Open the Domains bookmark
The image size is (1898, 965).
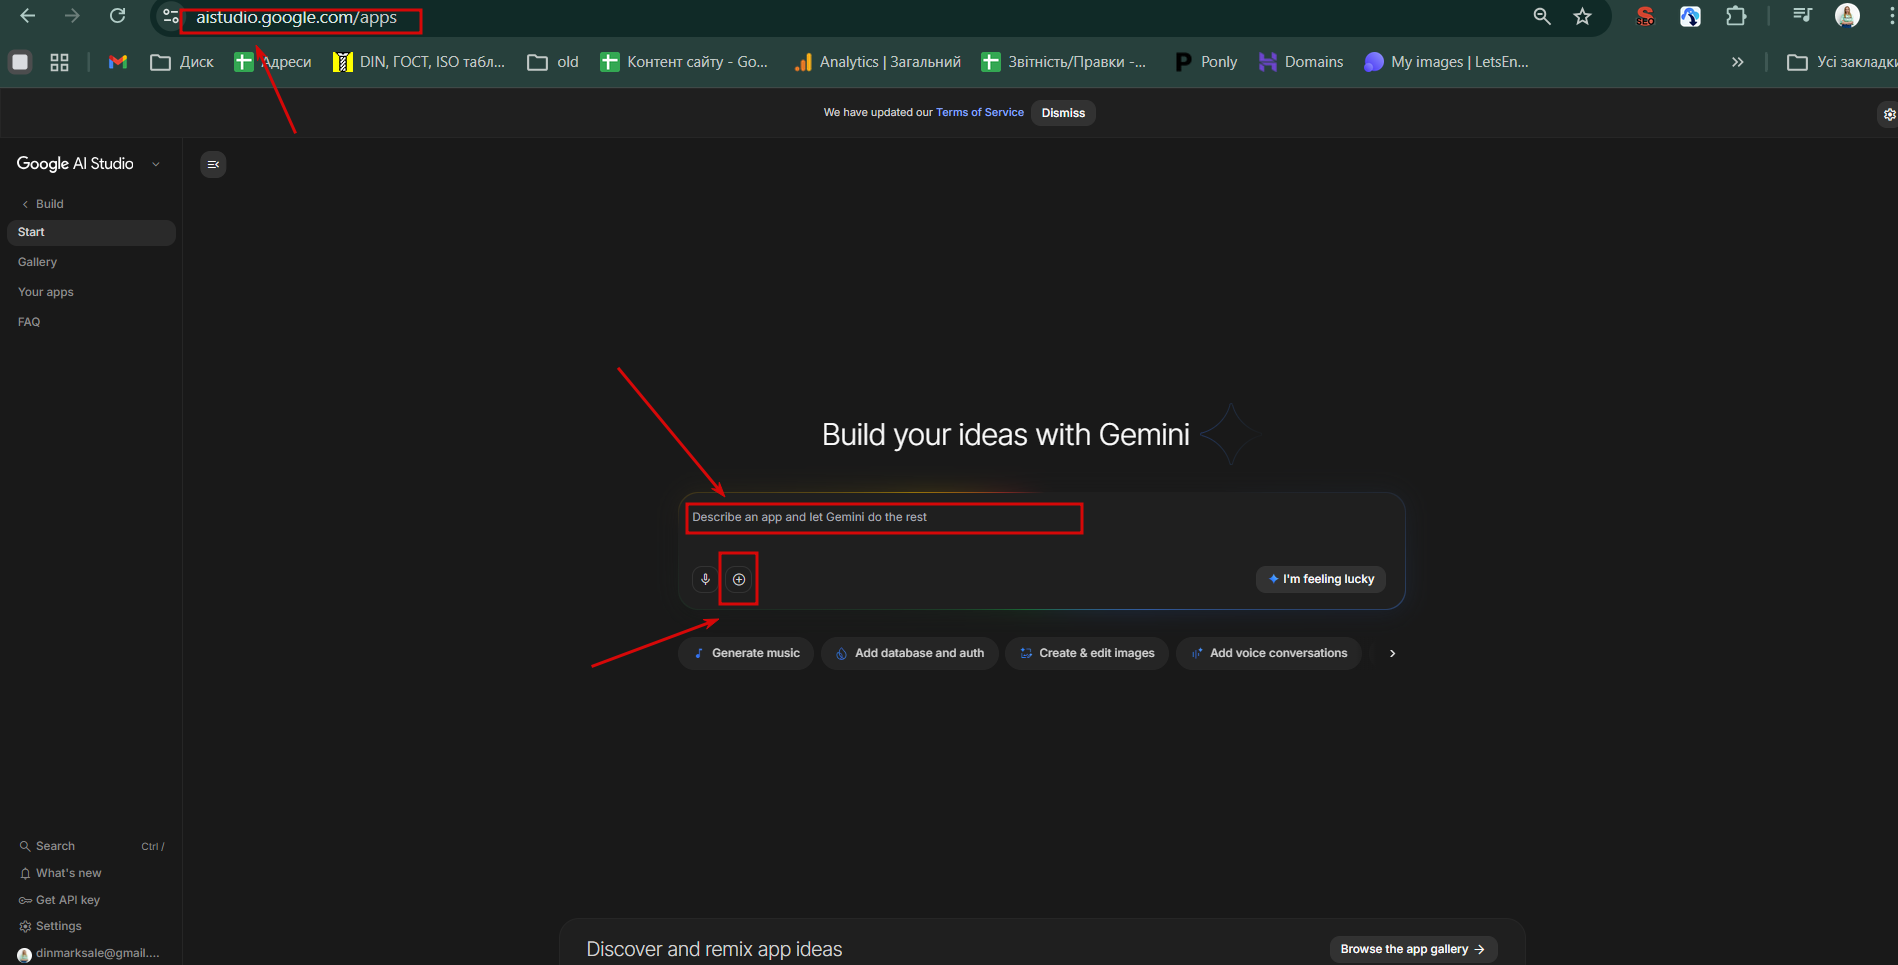click(x=1301, y=62)
